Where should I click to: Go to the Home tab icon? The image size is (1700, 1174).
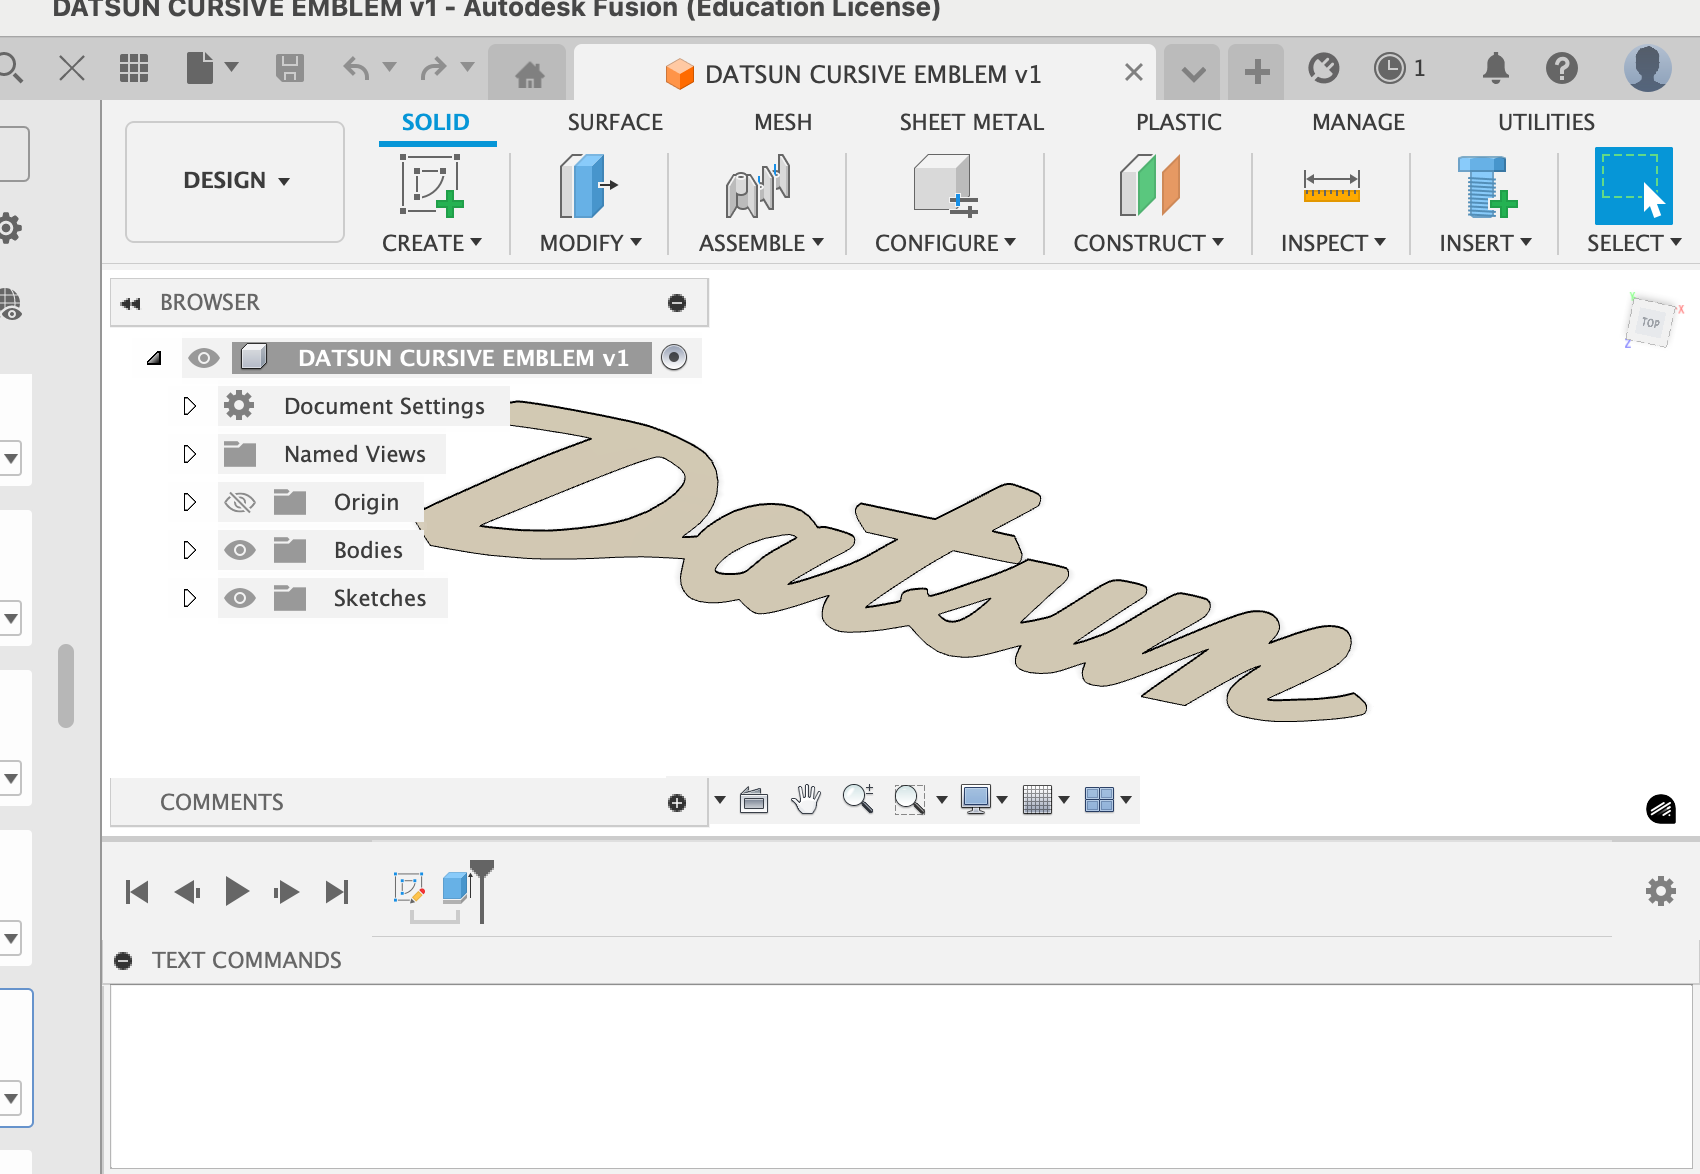(529, 74)
